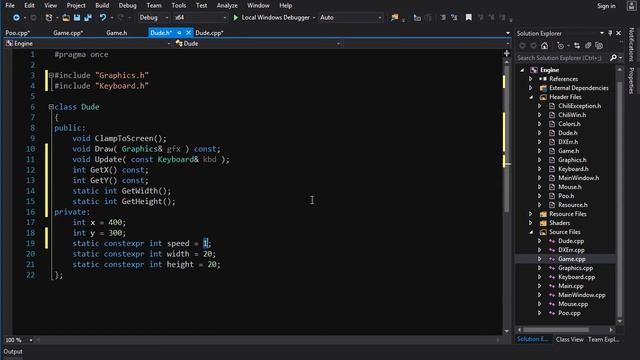This screenshot has height=360, width=640.
Task: Switch to the Poo.cpp* tab
Action: pyautogui.click(x=18, y=33)
